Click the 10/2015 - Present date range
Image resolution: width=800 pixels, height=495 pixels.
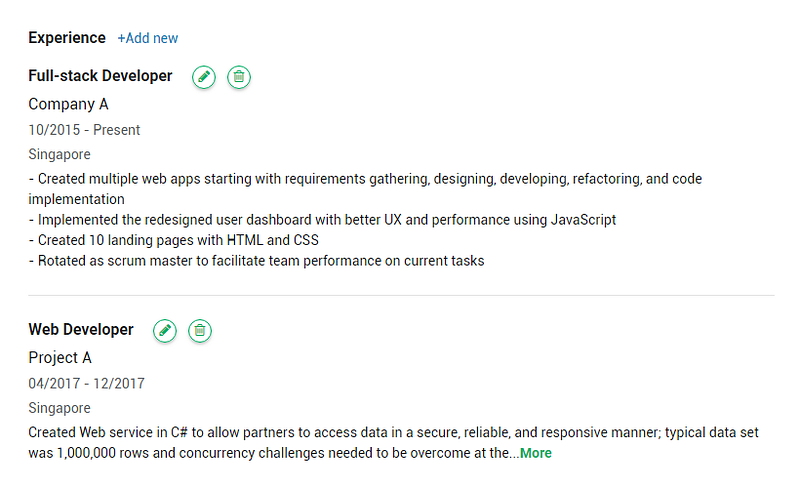pyautogui.click(x=84, y=130)
